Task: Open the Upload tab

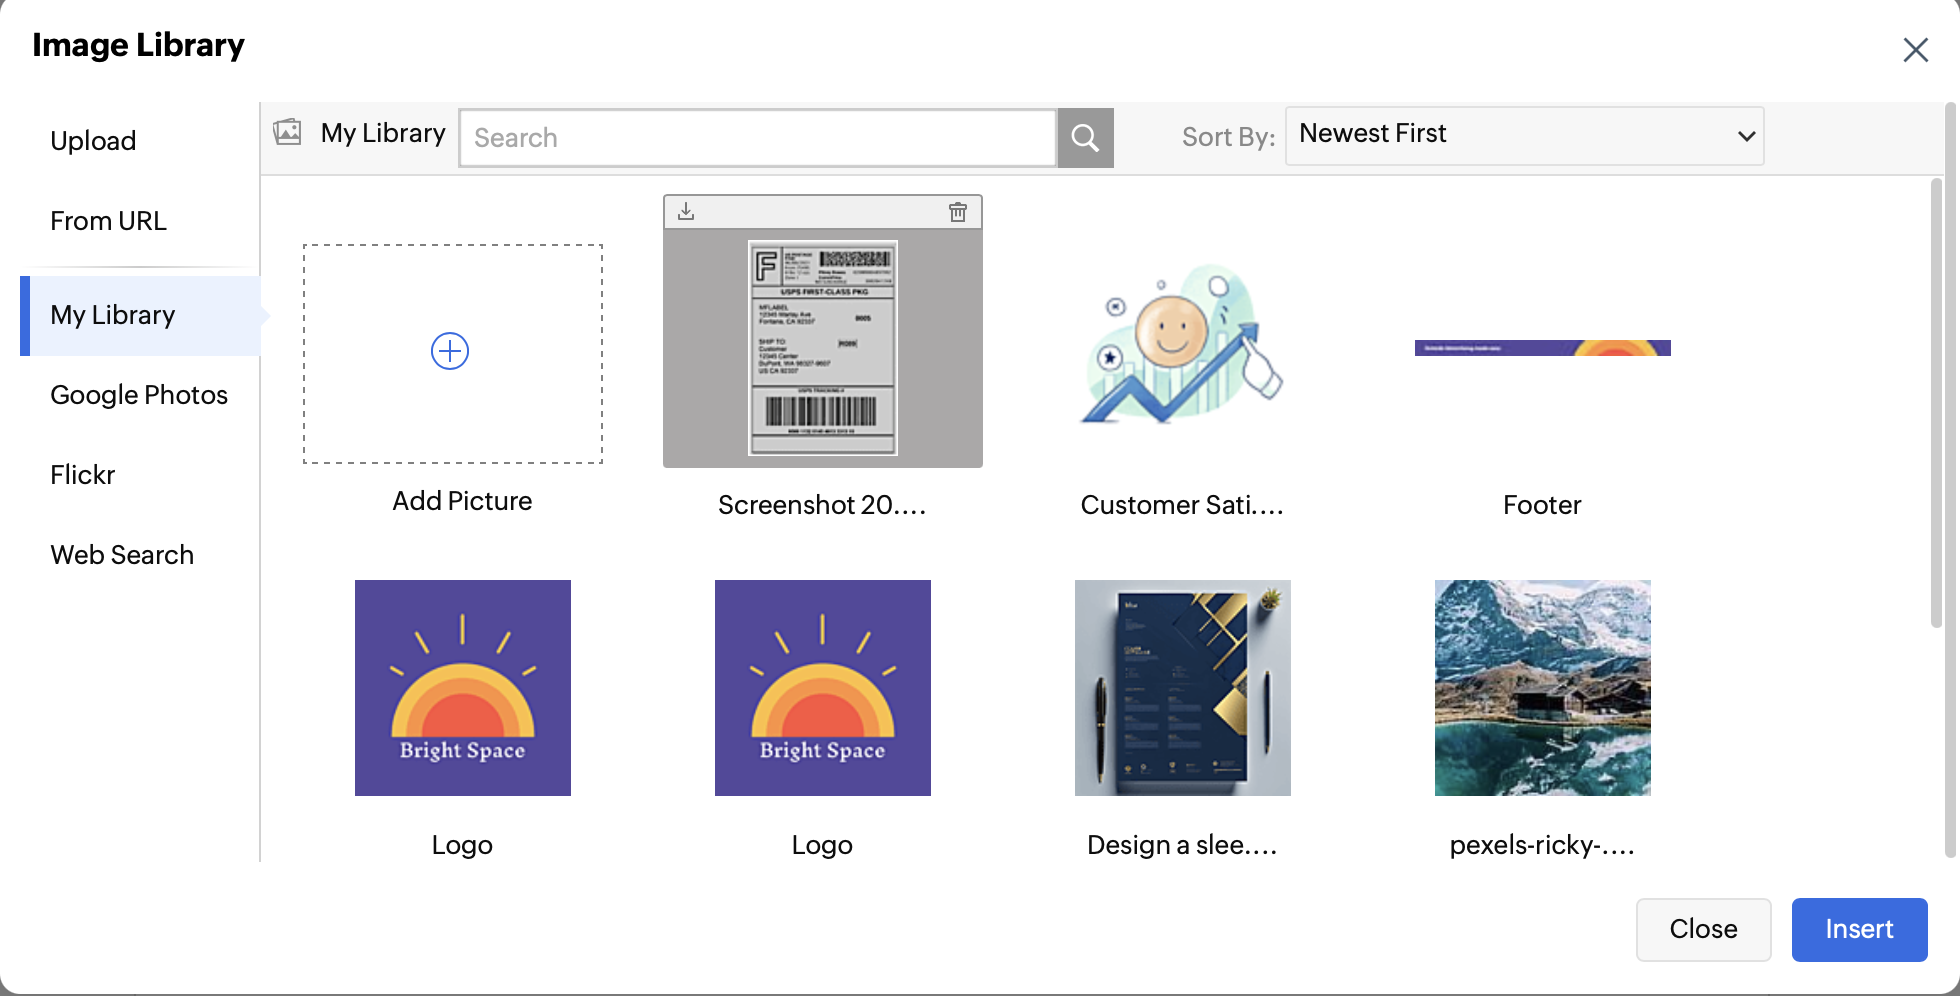Action: click(x=93, y=141)
